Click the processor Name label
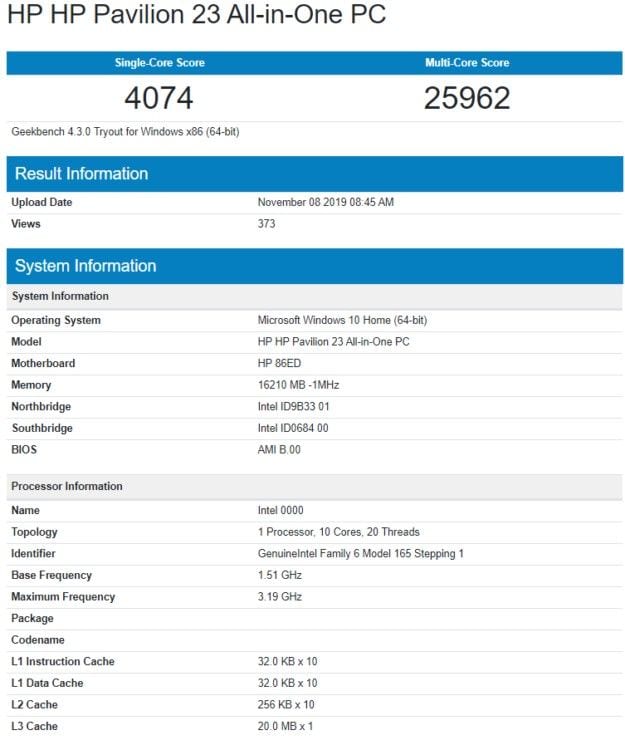The width and height of the screenshot is (625, 740). pos(25,511)
